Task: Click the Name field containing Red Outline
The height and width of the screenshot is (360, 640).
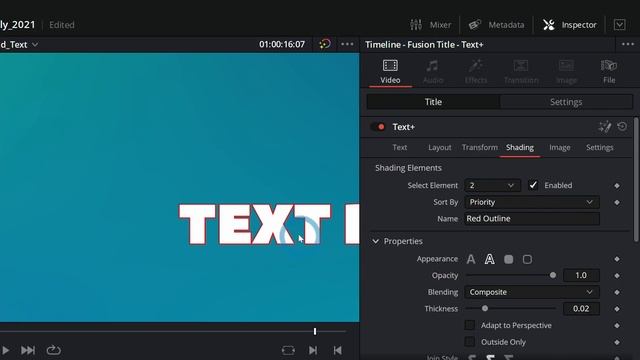Action: click(532, 219)
